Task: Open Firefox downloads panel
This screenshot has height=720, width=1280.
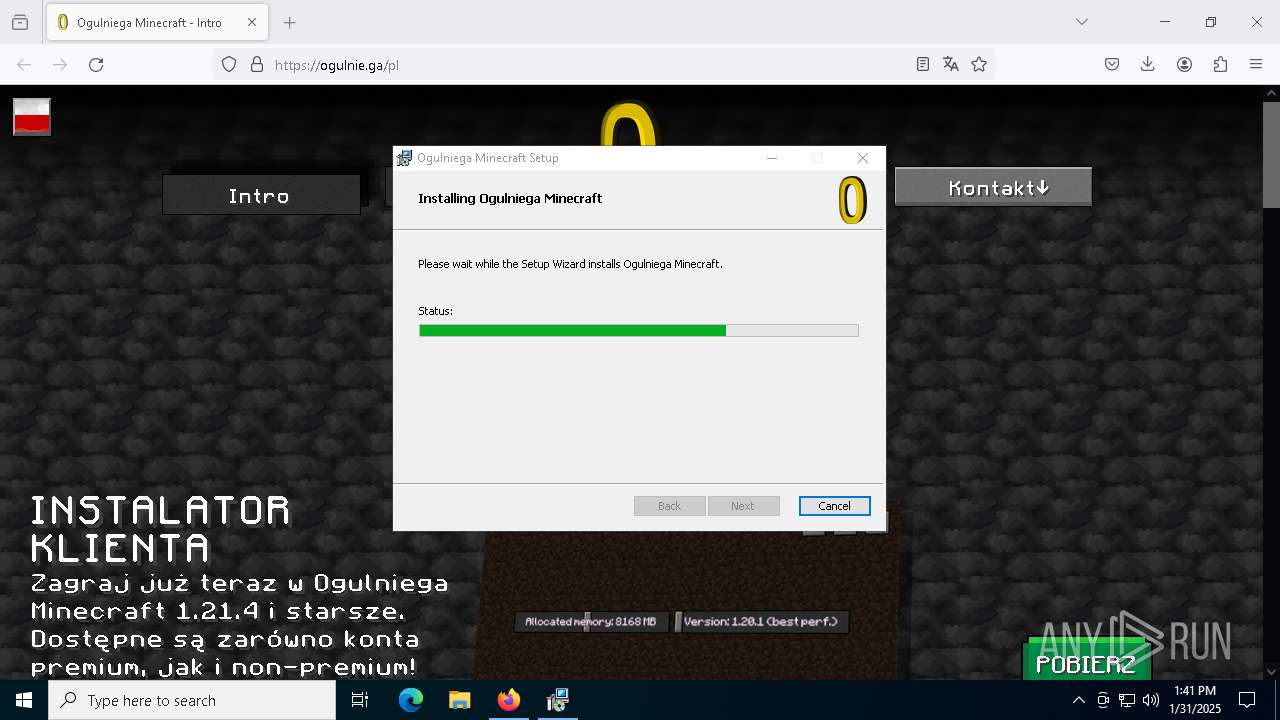Action: [x=1148, y=64]
